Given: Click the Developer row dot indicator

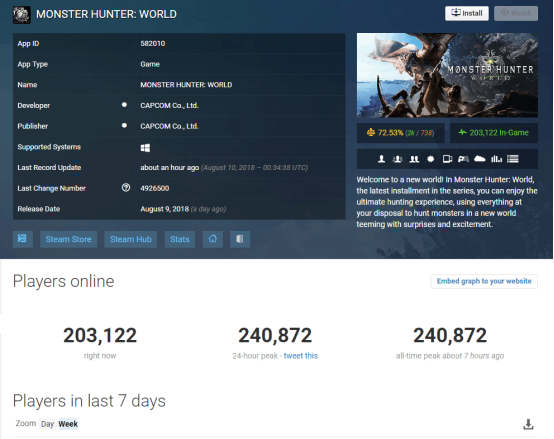Looking at the screenshot, I should click(124, 105).
